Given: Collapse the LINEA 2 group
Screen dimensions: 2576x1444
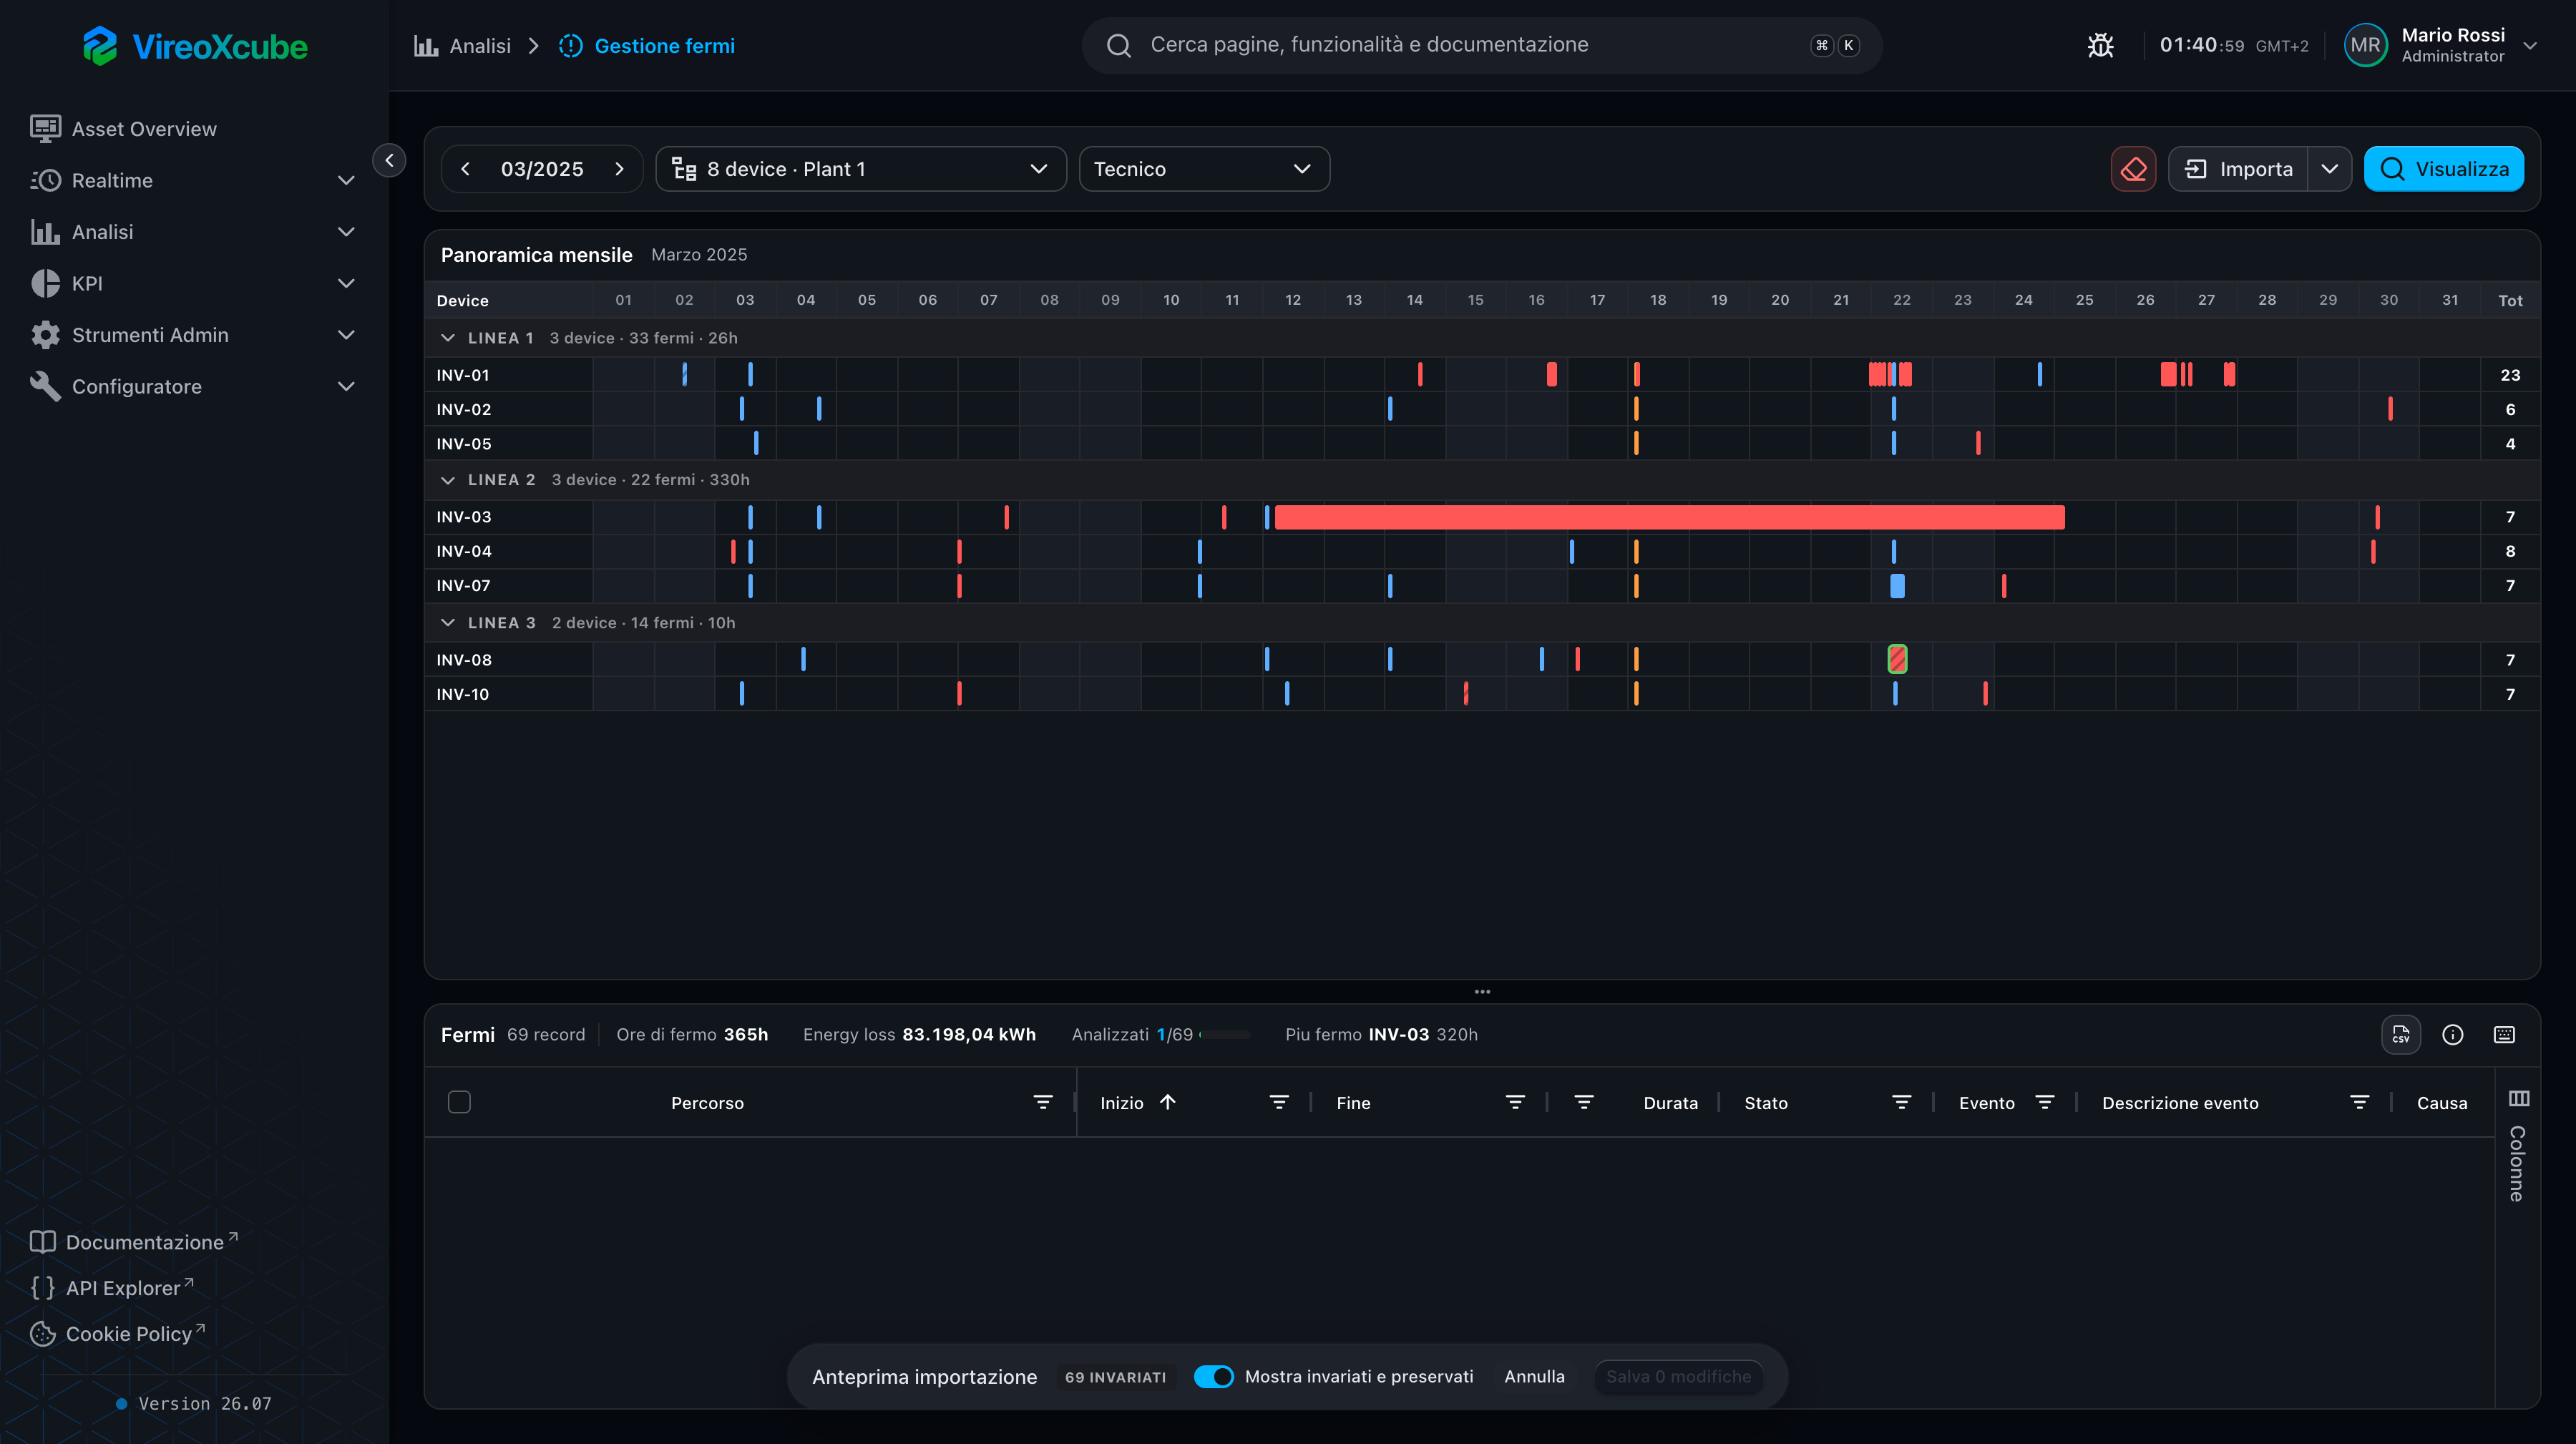Looking at the screenshot, I should (448, 480).
